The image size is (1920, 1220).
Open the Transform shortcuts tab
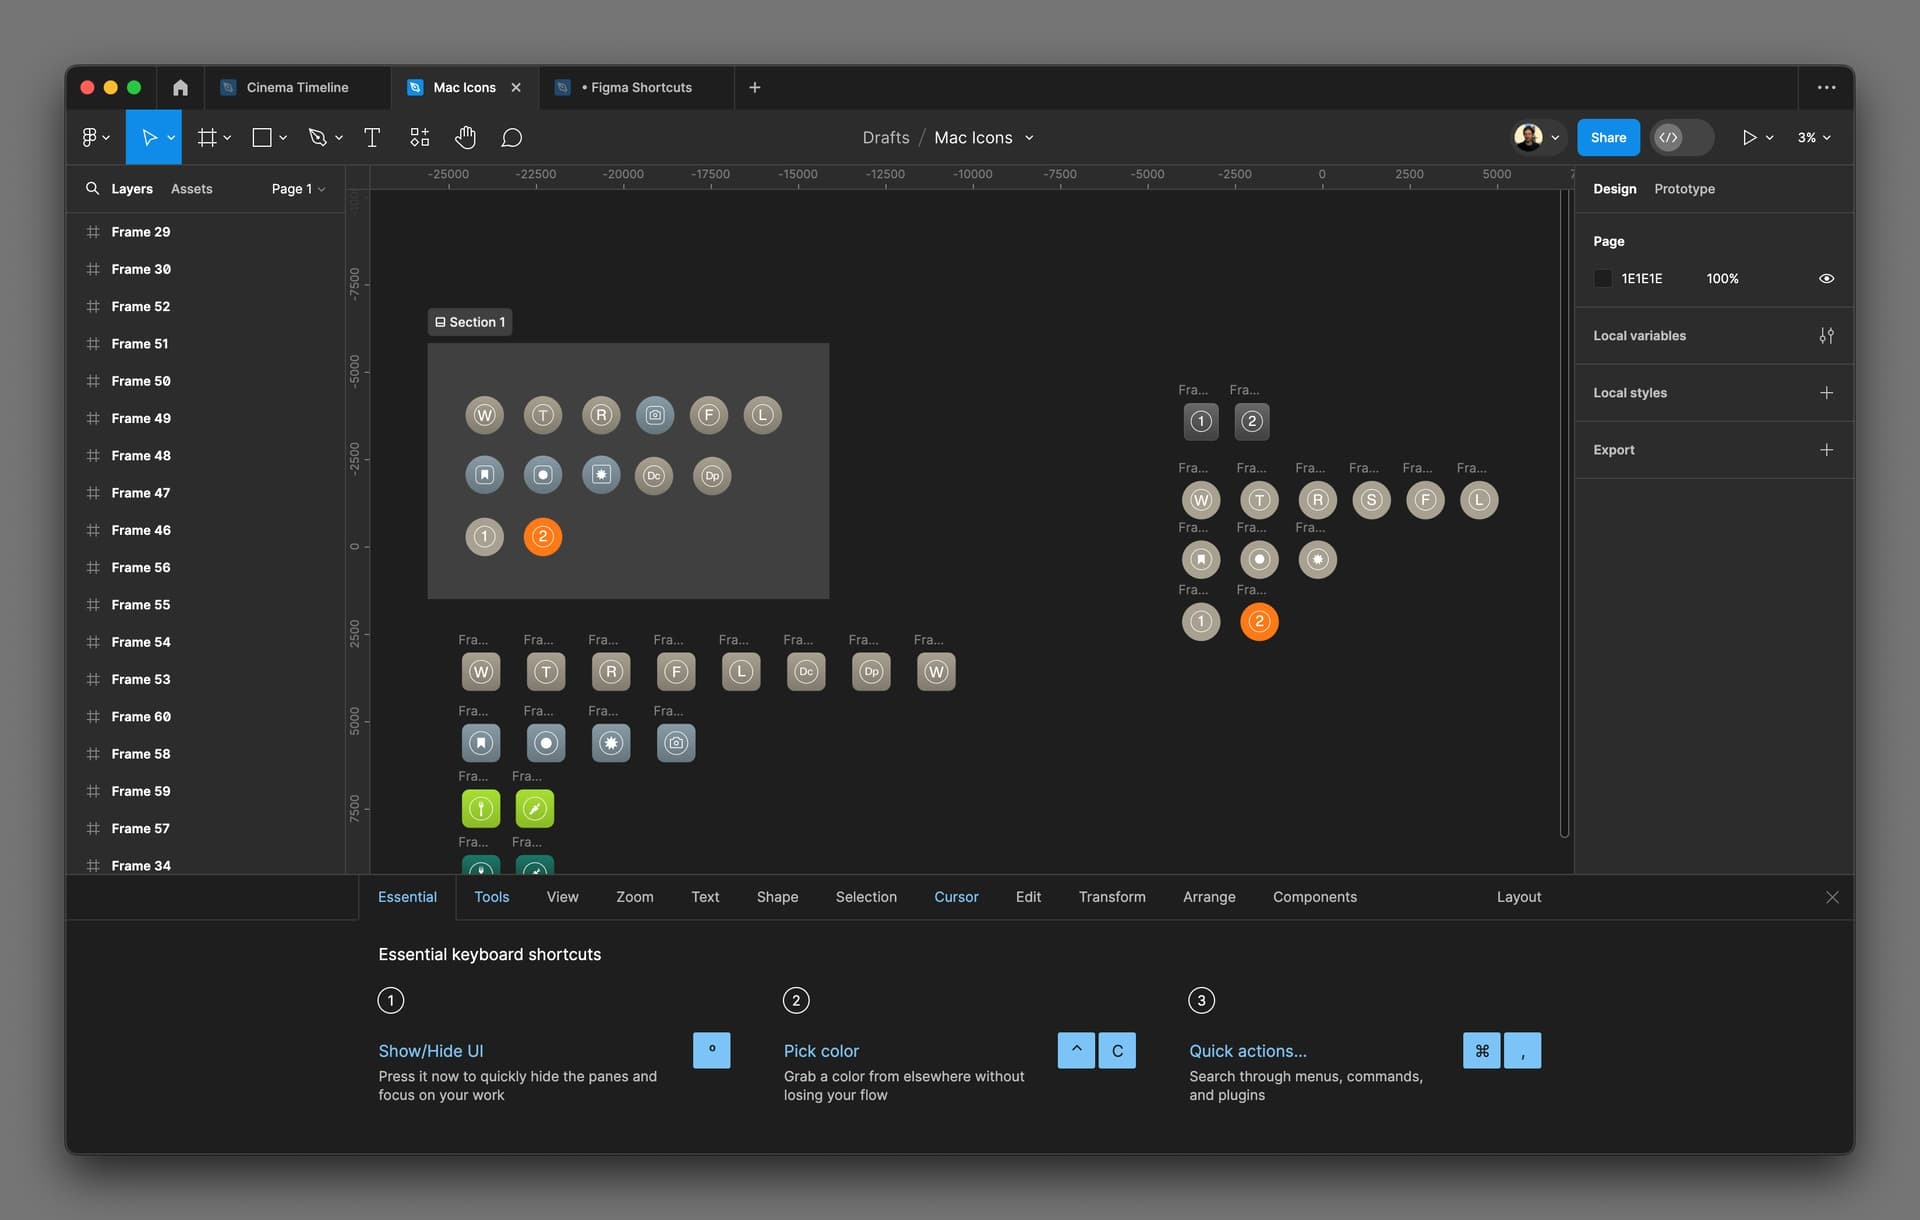tap(1112, 897)
